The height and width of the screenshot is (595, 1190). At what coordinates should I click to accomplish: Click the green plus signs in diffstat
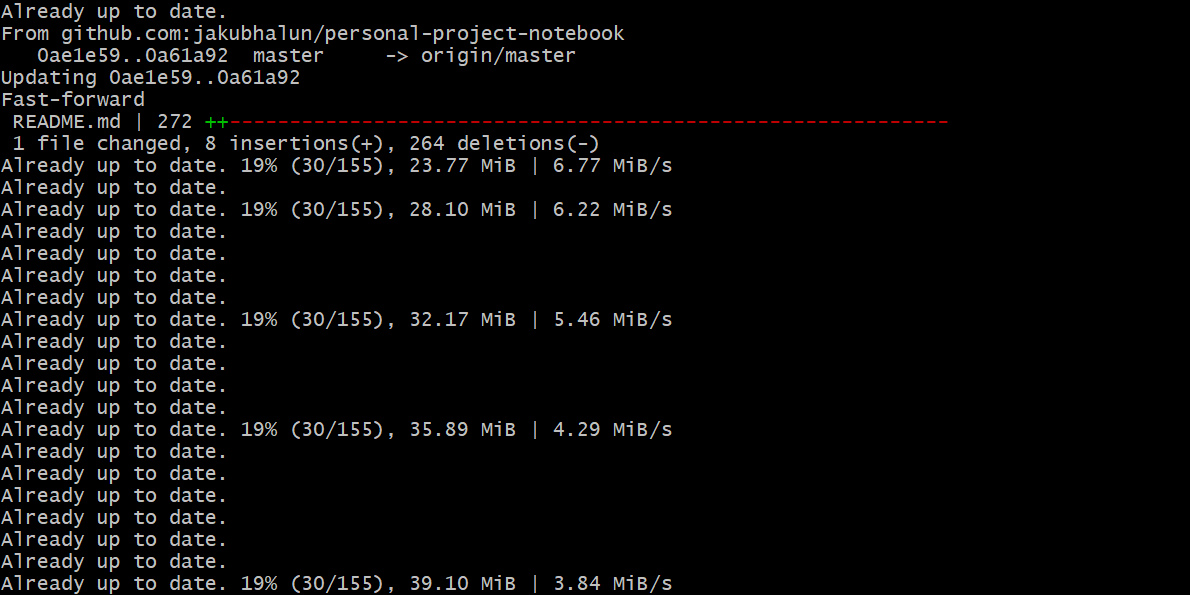(x=216, y=122)
